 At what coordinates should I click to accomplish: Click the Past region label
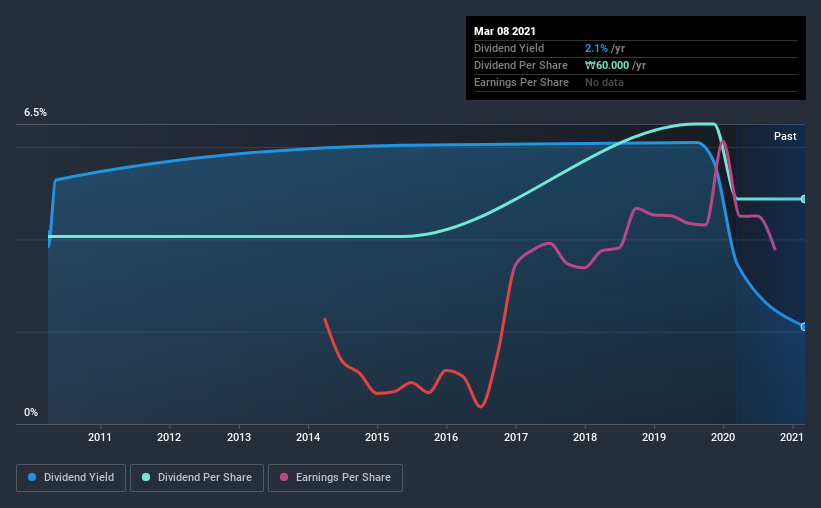(x=785, y=136)
